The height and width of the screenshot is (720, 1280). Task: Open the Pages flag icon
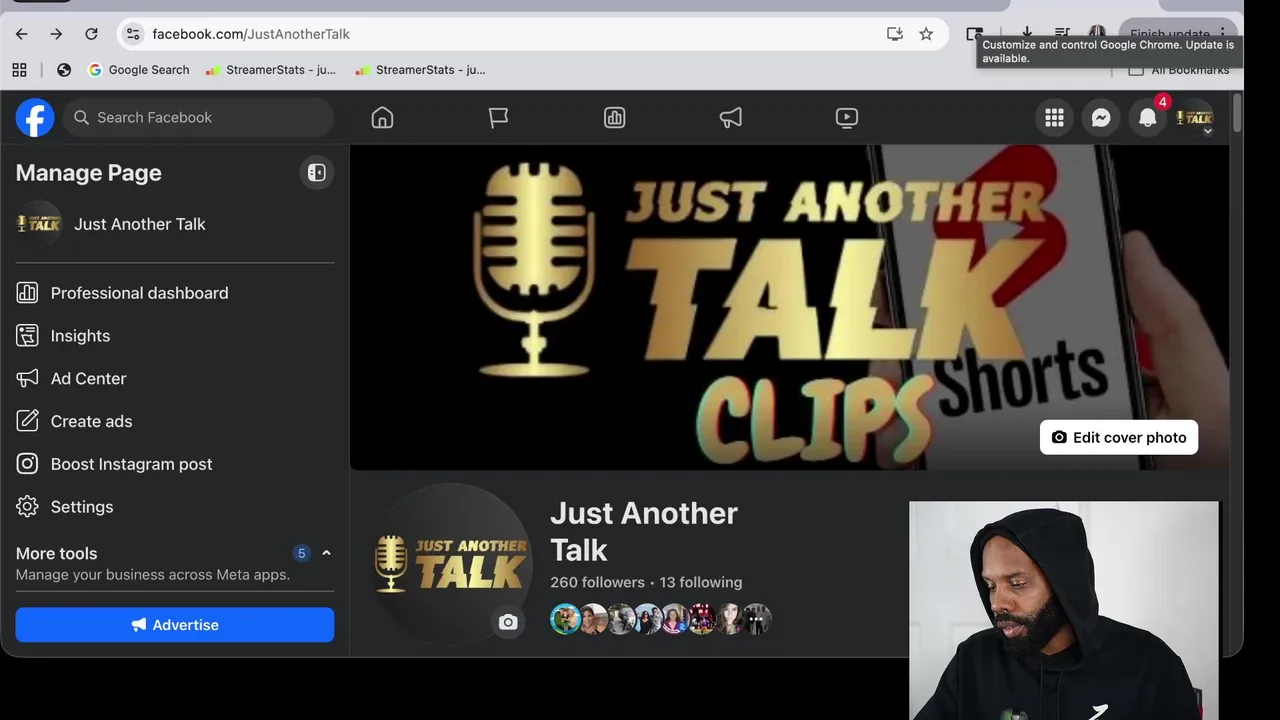[498, 118]
